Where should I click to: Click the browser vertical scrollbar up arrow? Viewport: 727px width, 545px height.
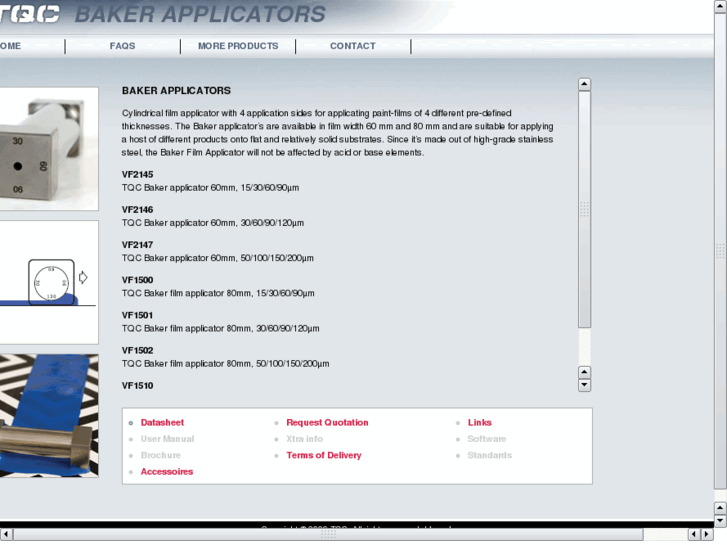720,6
